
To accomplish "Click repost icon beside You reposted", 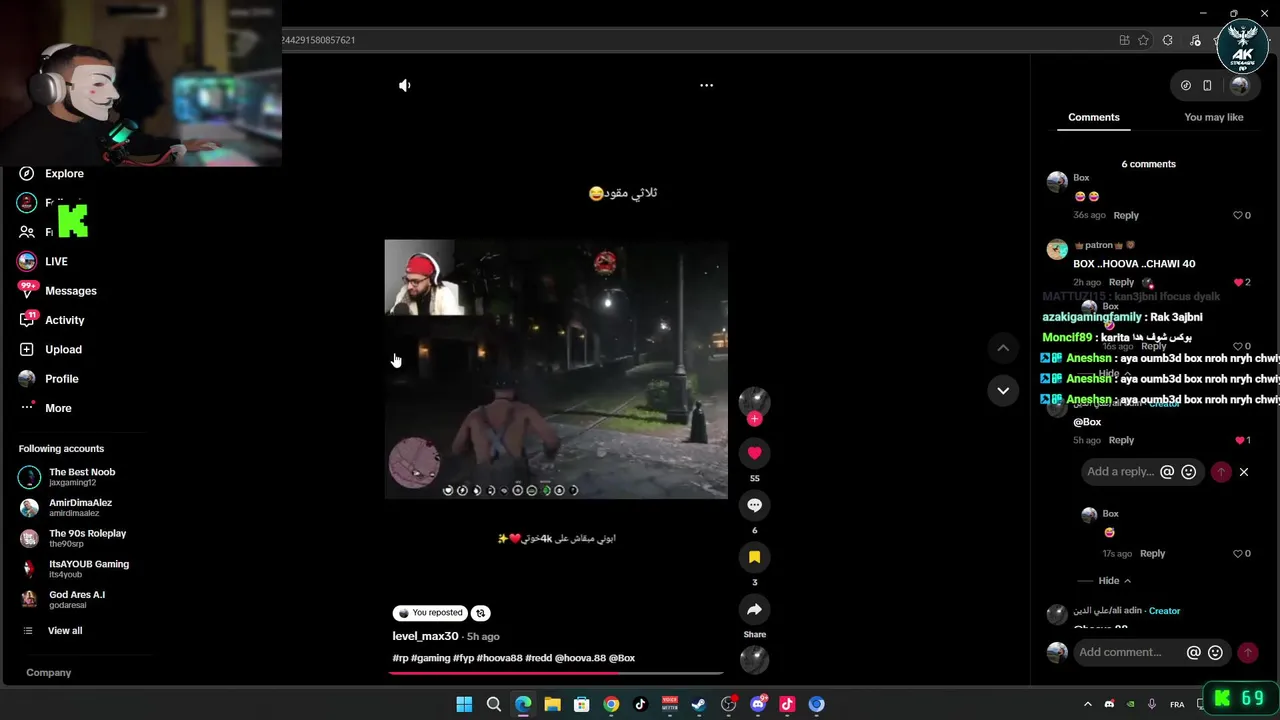I will pos(480,613).
